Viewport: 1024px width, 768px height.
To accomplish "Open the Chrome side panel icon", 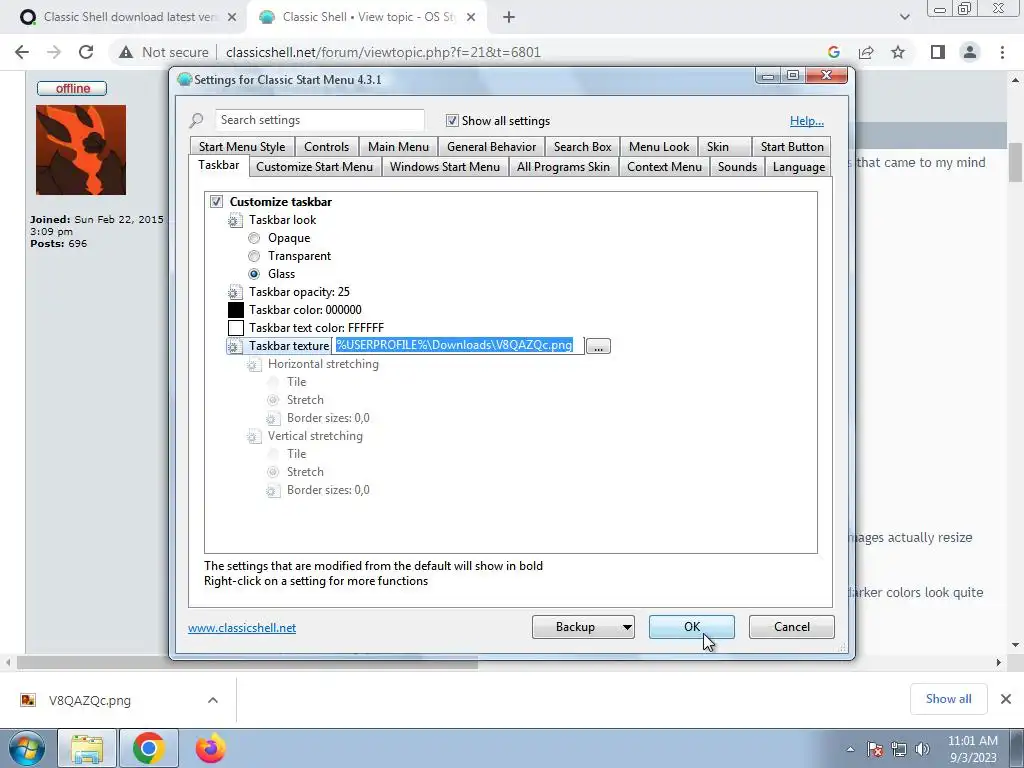I will (x=938, y=52).
